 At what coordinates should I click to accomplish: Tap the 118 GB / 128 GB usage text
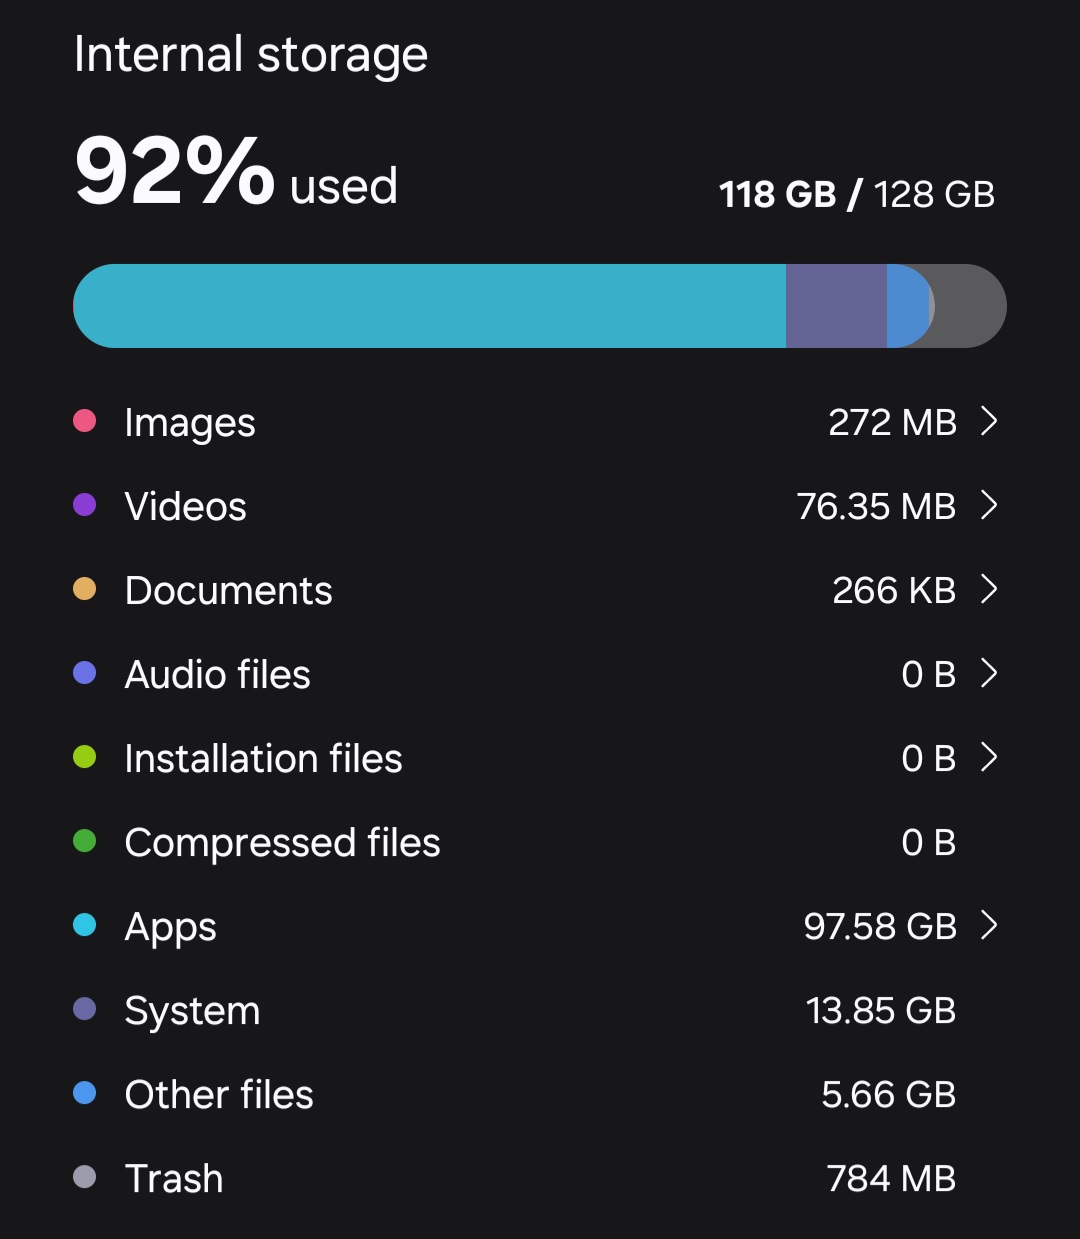[856, 194]
